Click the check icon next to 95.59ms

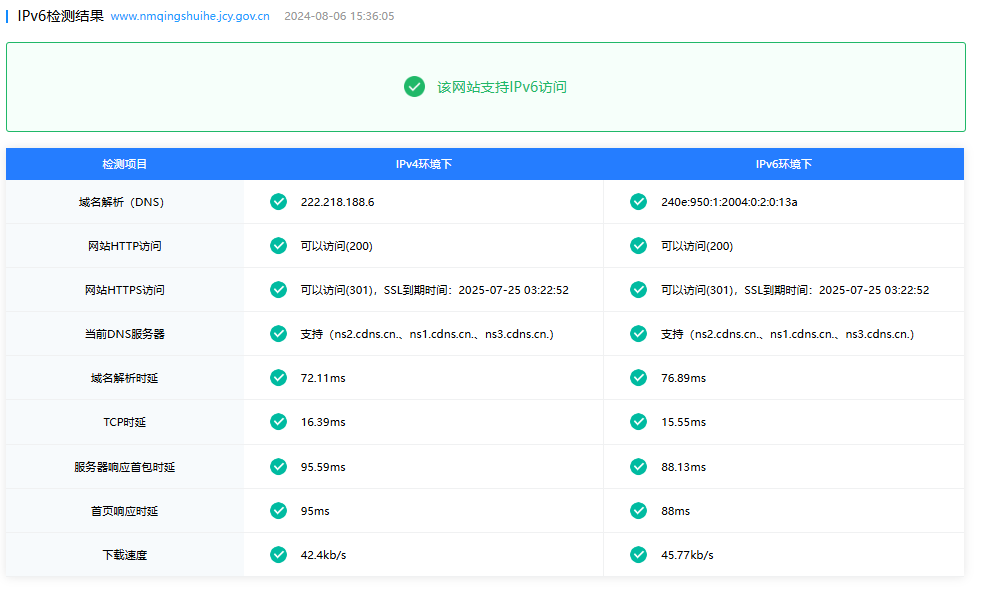coord(279,467)
